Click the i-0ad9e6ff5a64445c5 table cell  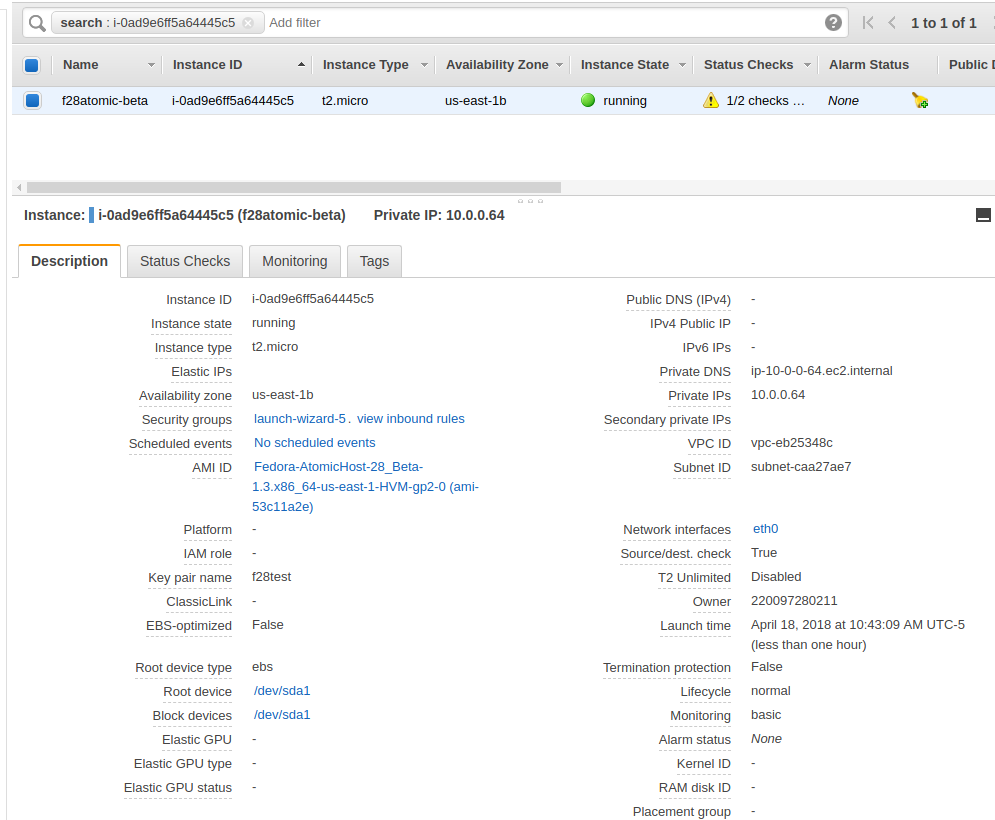233,101
